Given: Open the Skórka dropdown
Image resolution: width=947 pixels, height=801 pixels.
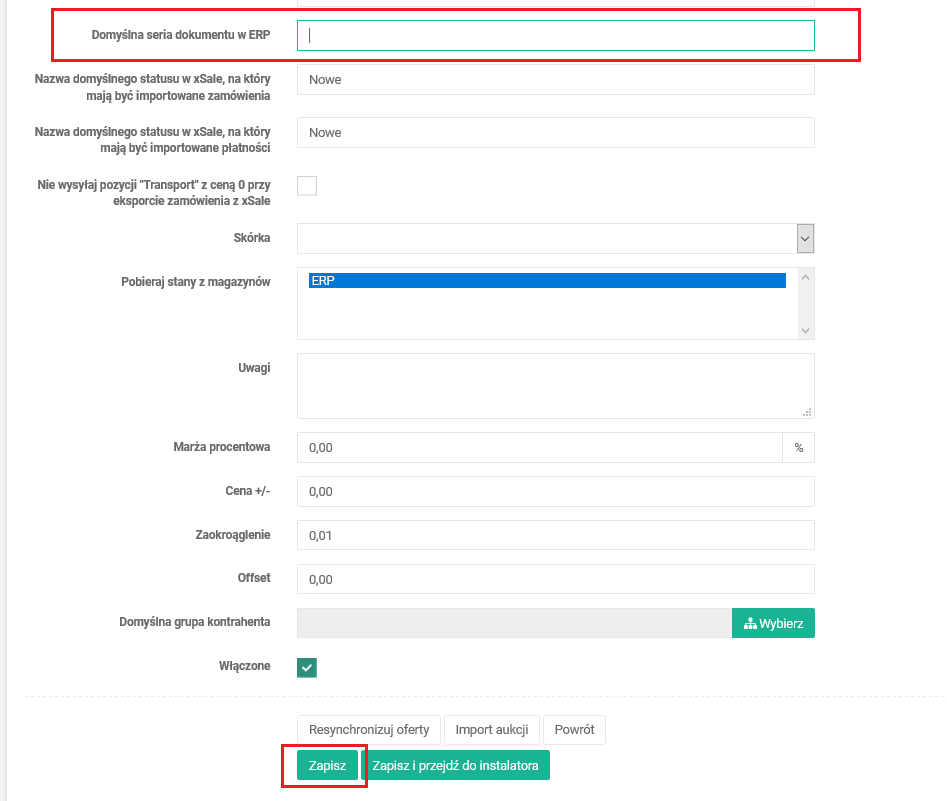Looking at the screenshot, I should point(555,238).
